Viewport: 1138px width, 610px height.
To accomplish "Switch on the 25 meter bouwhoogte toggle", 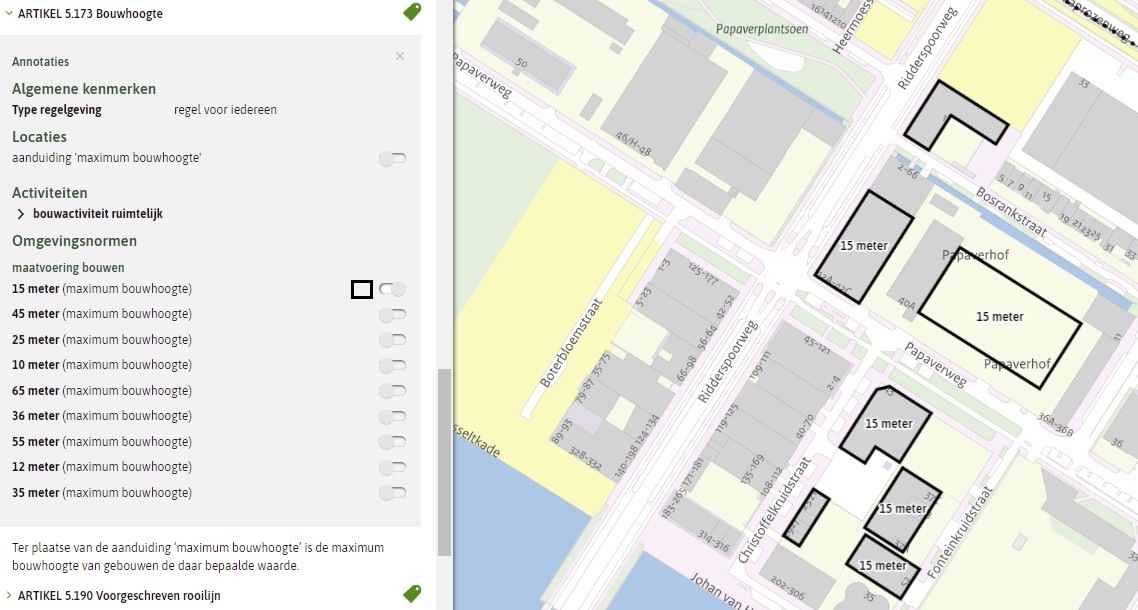I will (x=393, y=340).
